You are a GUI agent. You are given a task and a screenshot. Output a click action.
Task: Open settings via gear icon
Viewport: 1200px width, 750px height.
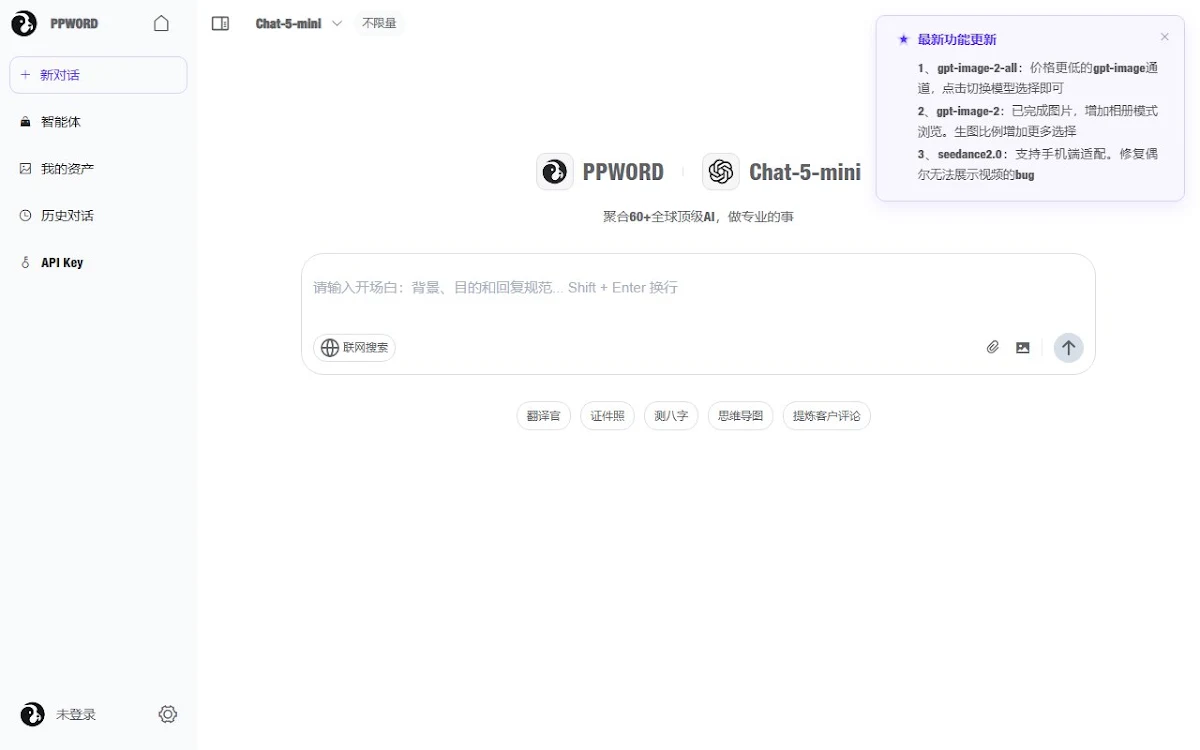168,714
